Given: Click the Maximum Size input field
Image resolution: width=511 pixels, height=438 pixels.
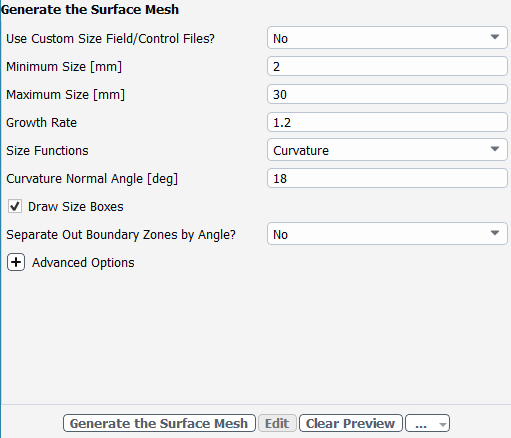Looking at the screenshot, I should pos(387,94).
